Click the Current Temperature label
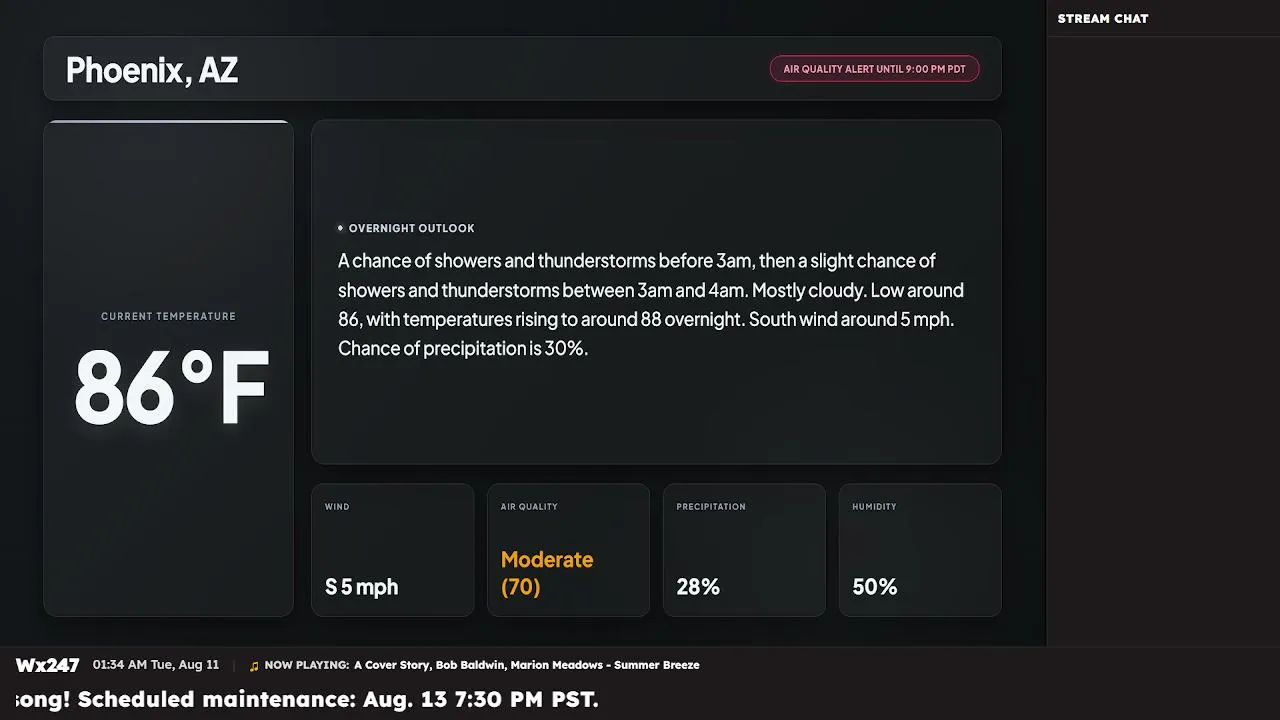This screenshot has width=1280, height=720. 168,316
